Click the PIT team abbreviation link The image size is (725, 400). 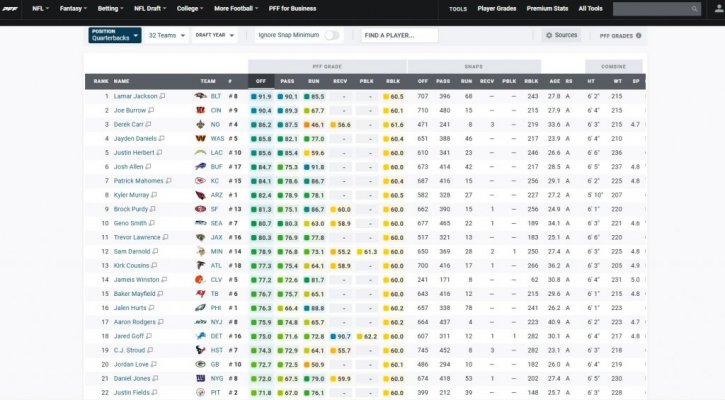point(215,393)
